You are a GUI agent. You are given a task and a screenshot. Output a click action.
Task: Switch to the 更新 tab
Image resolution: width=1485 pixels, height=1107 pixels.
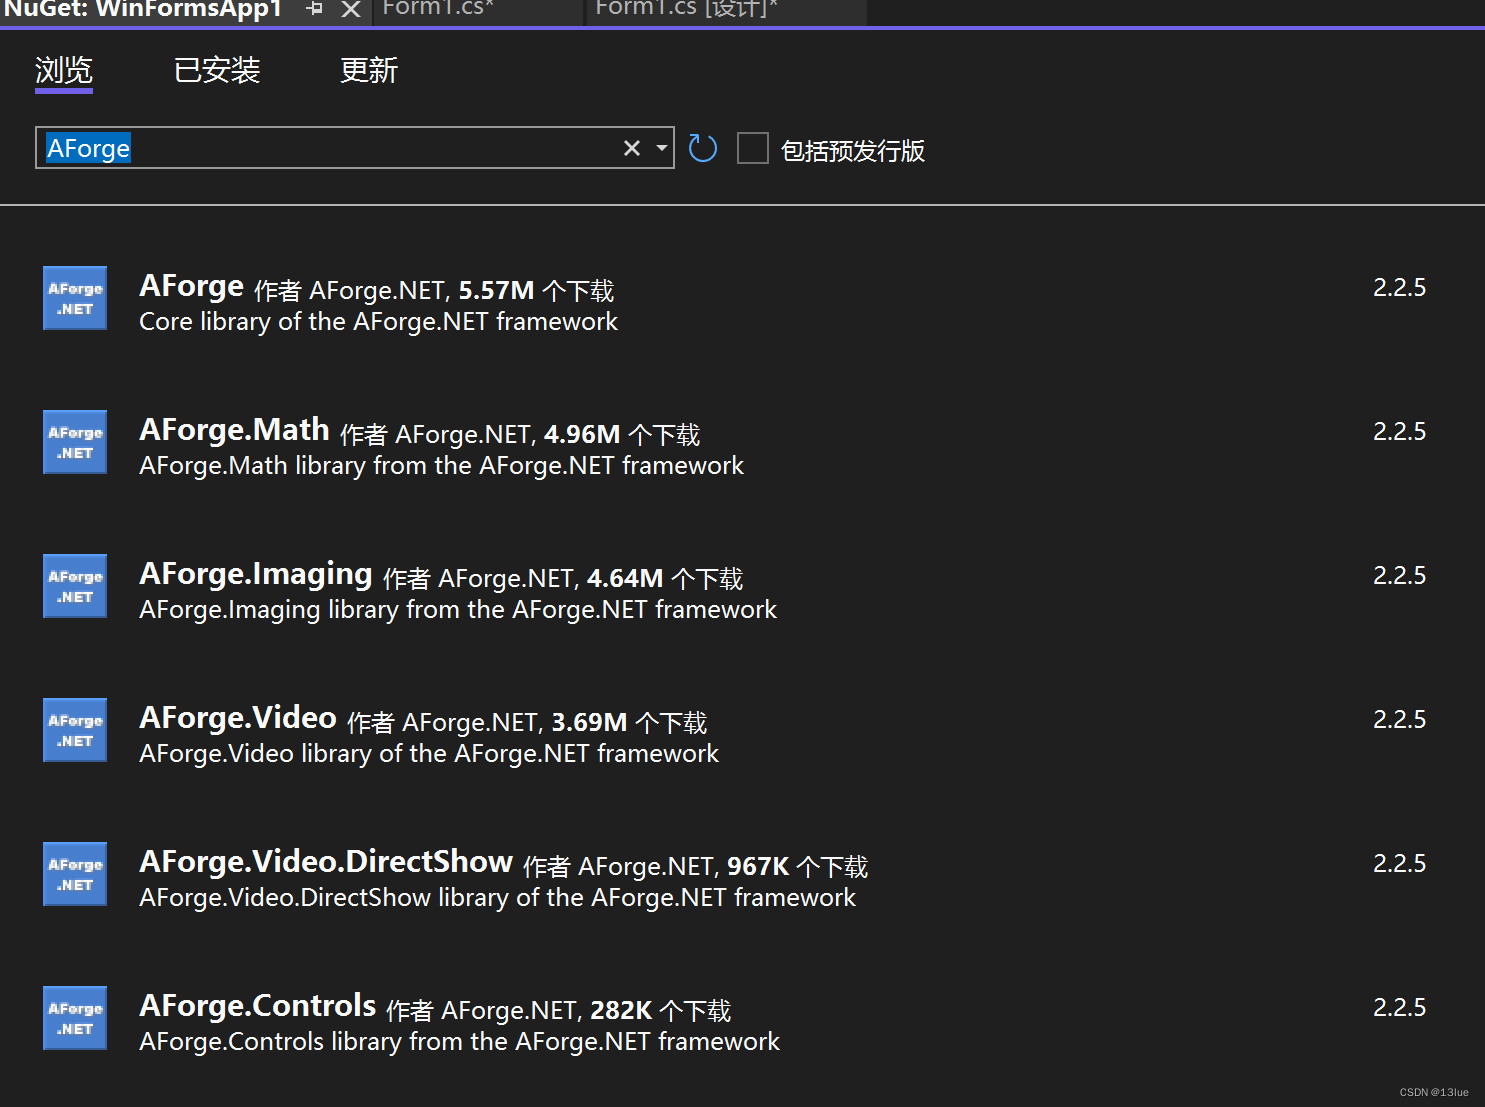(x=369, y=71)
